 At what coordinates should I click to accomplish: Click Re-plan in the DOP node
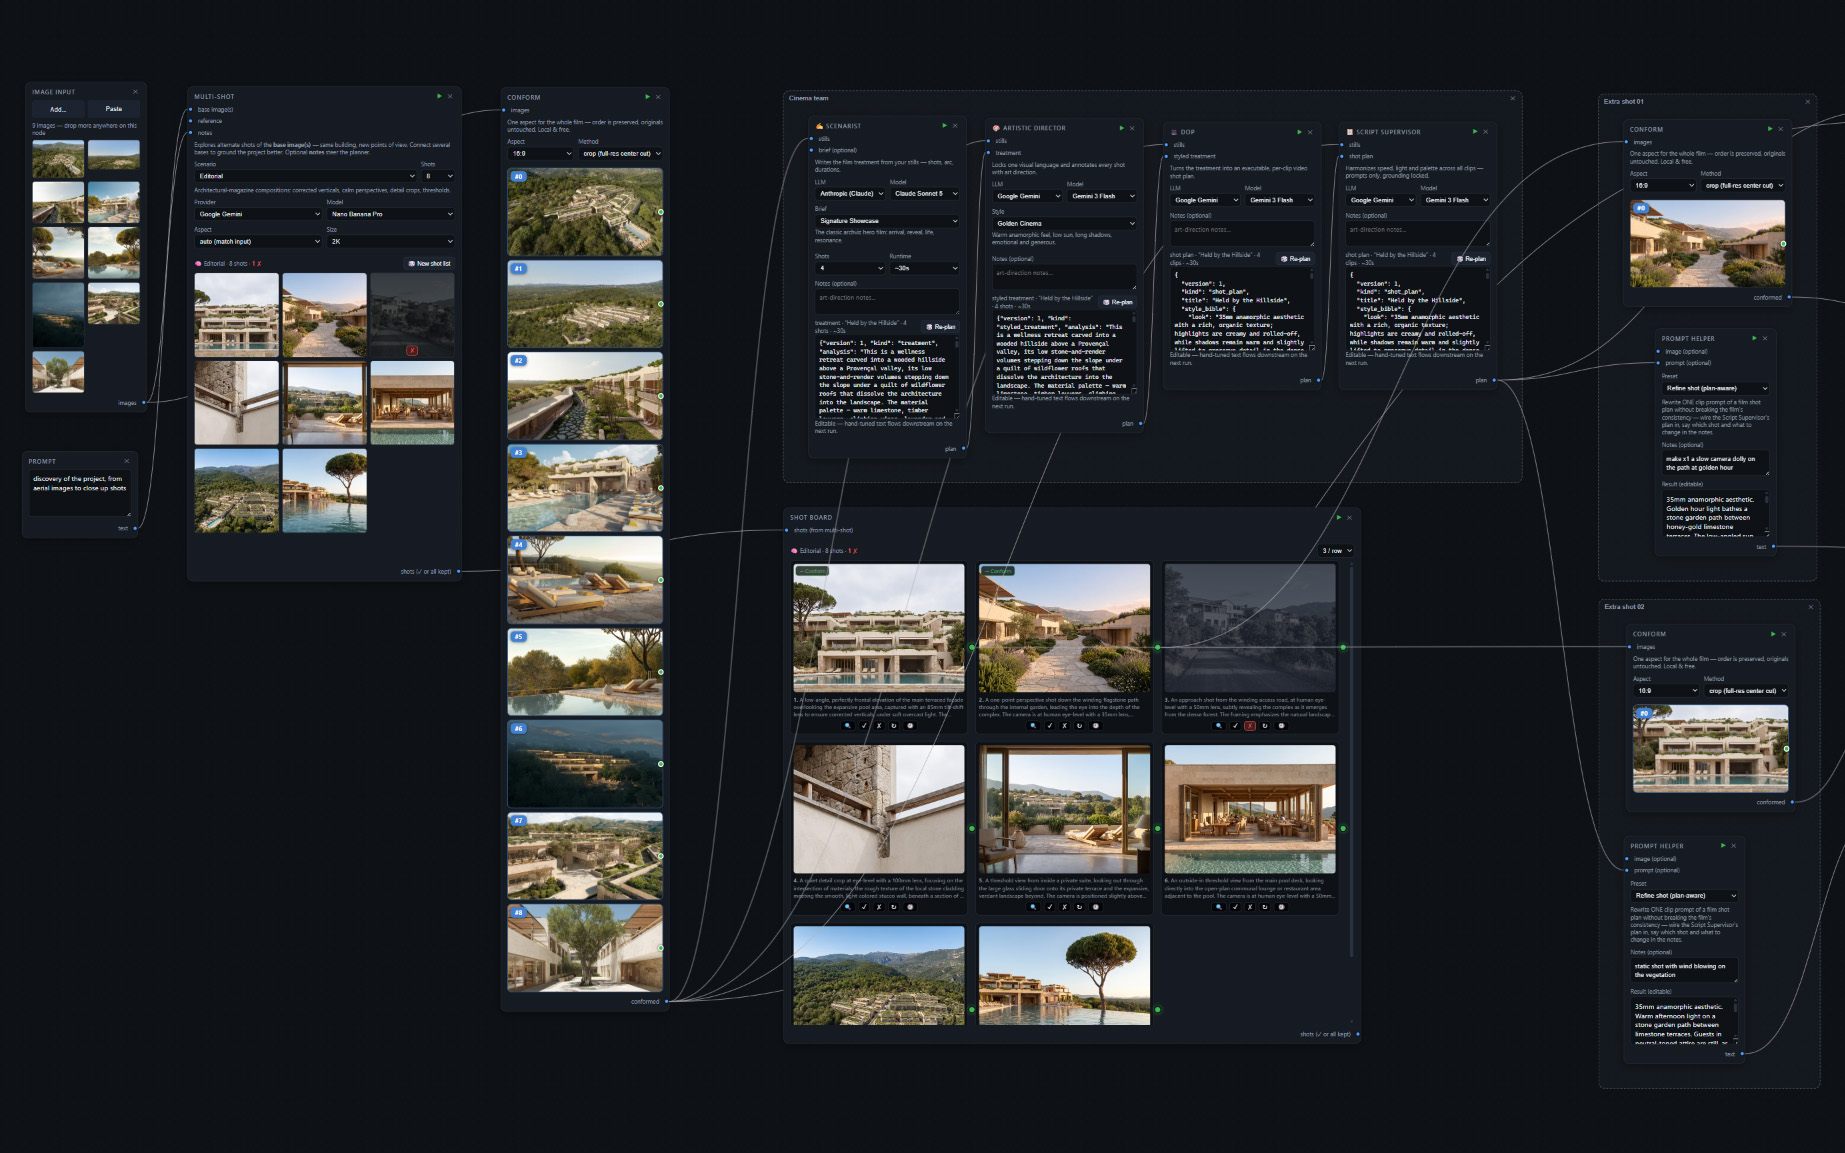tap(1295, 259)
